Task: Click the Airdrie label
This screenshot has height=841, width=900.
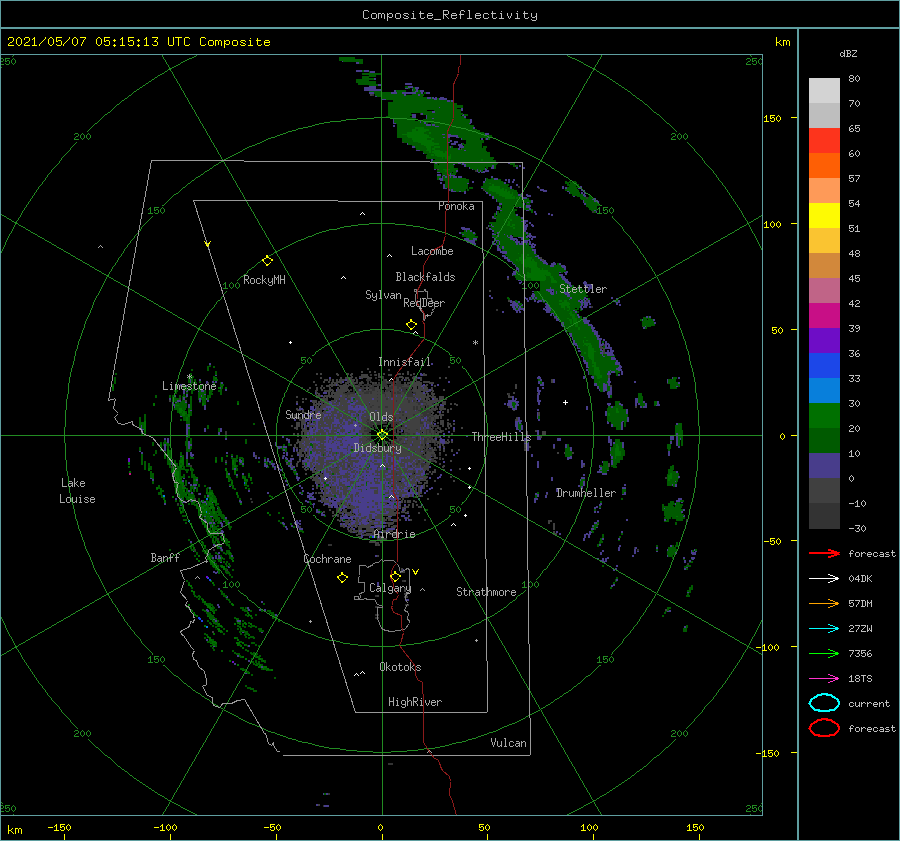Action: click(394, 534)
